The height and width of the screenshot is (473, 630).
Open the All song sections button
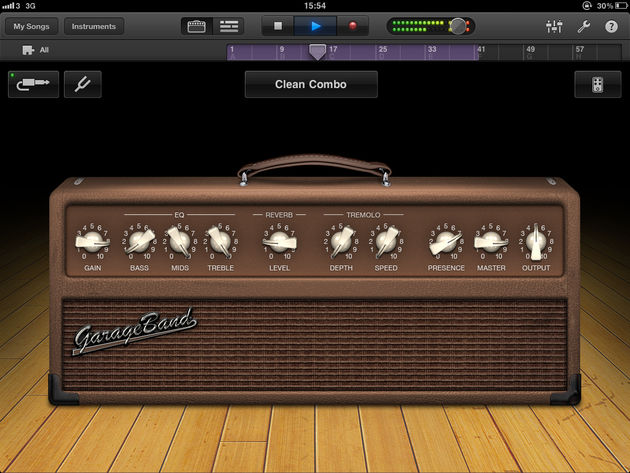coord(35,50)
